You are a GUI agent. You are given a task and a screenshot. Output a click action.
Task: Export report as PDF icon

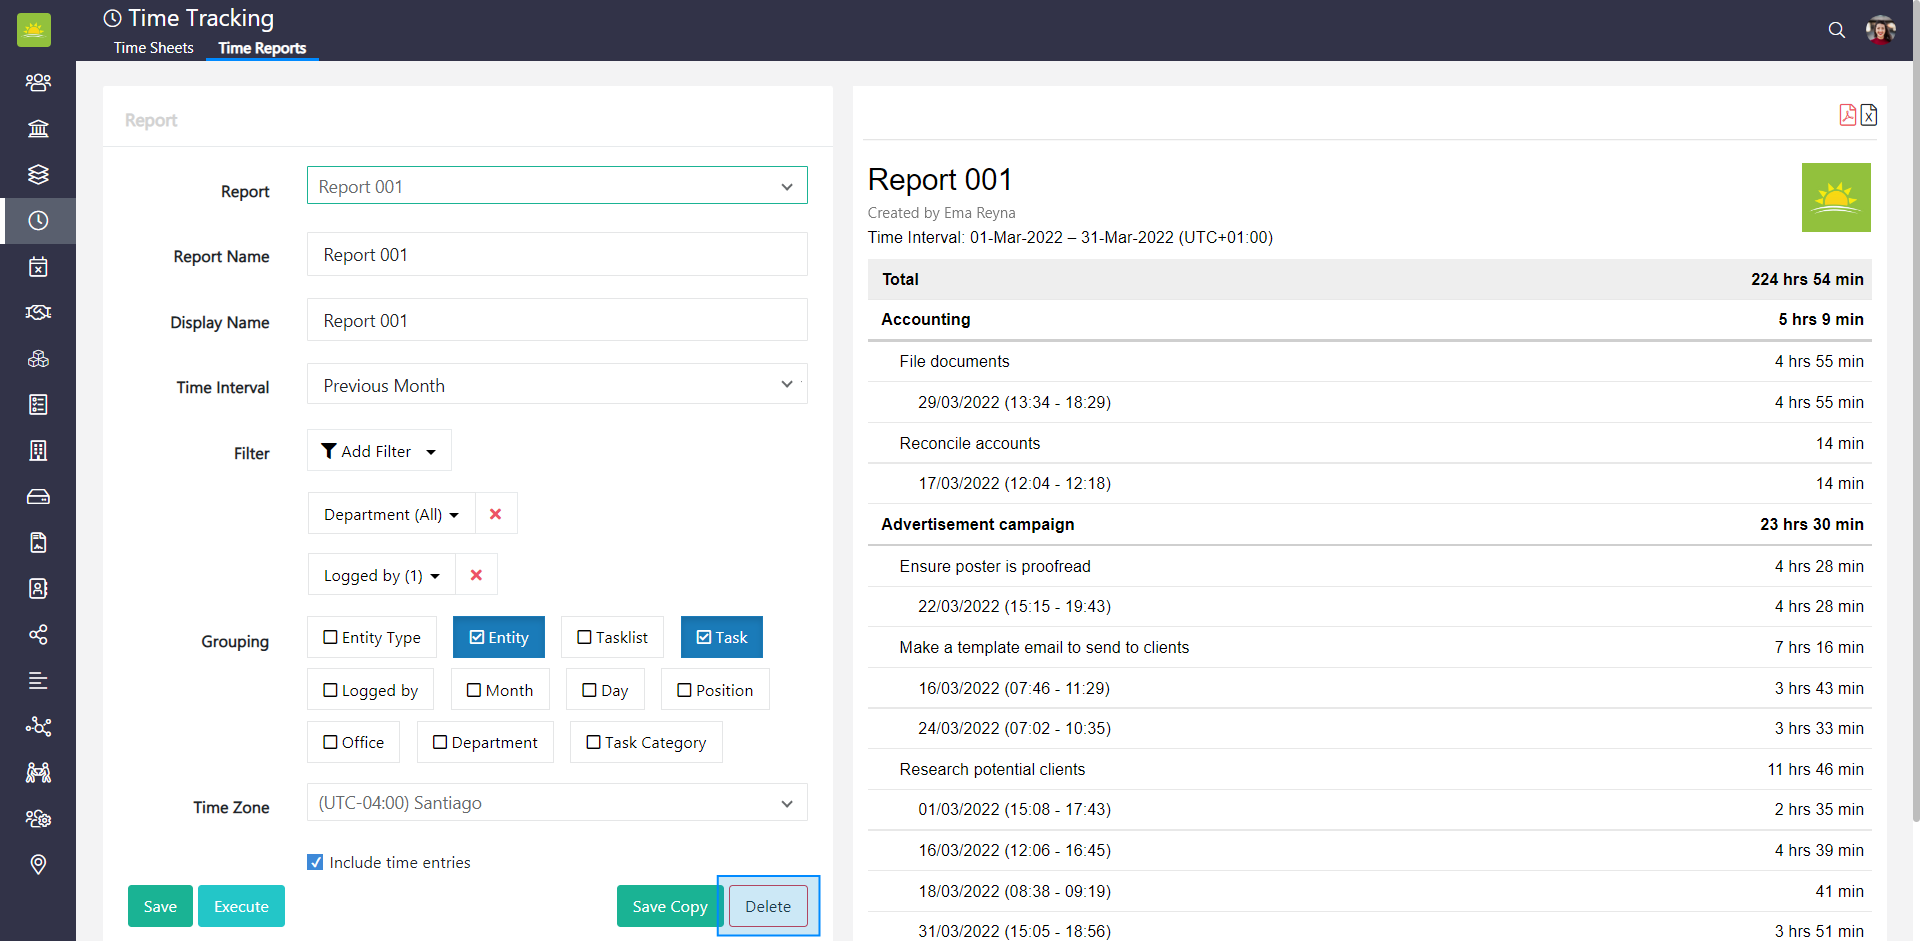pyautogui.click(x=1847, y=115)
